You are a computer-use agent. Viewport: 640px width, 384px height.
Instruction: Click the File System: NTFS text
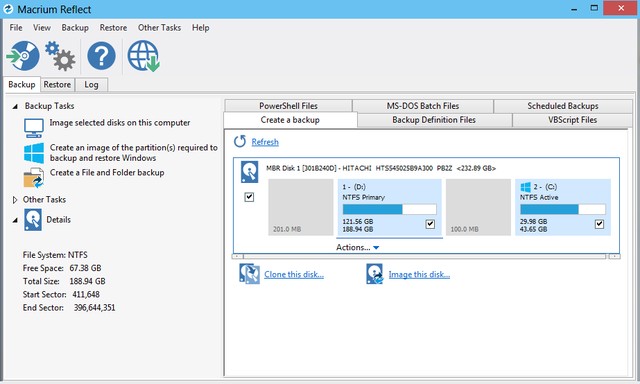point(55,255)
